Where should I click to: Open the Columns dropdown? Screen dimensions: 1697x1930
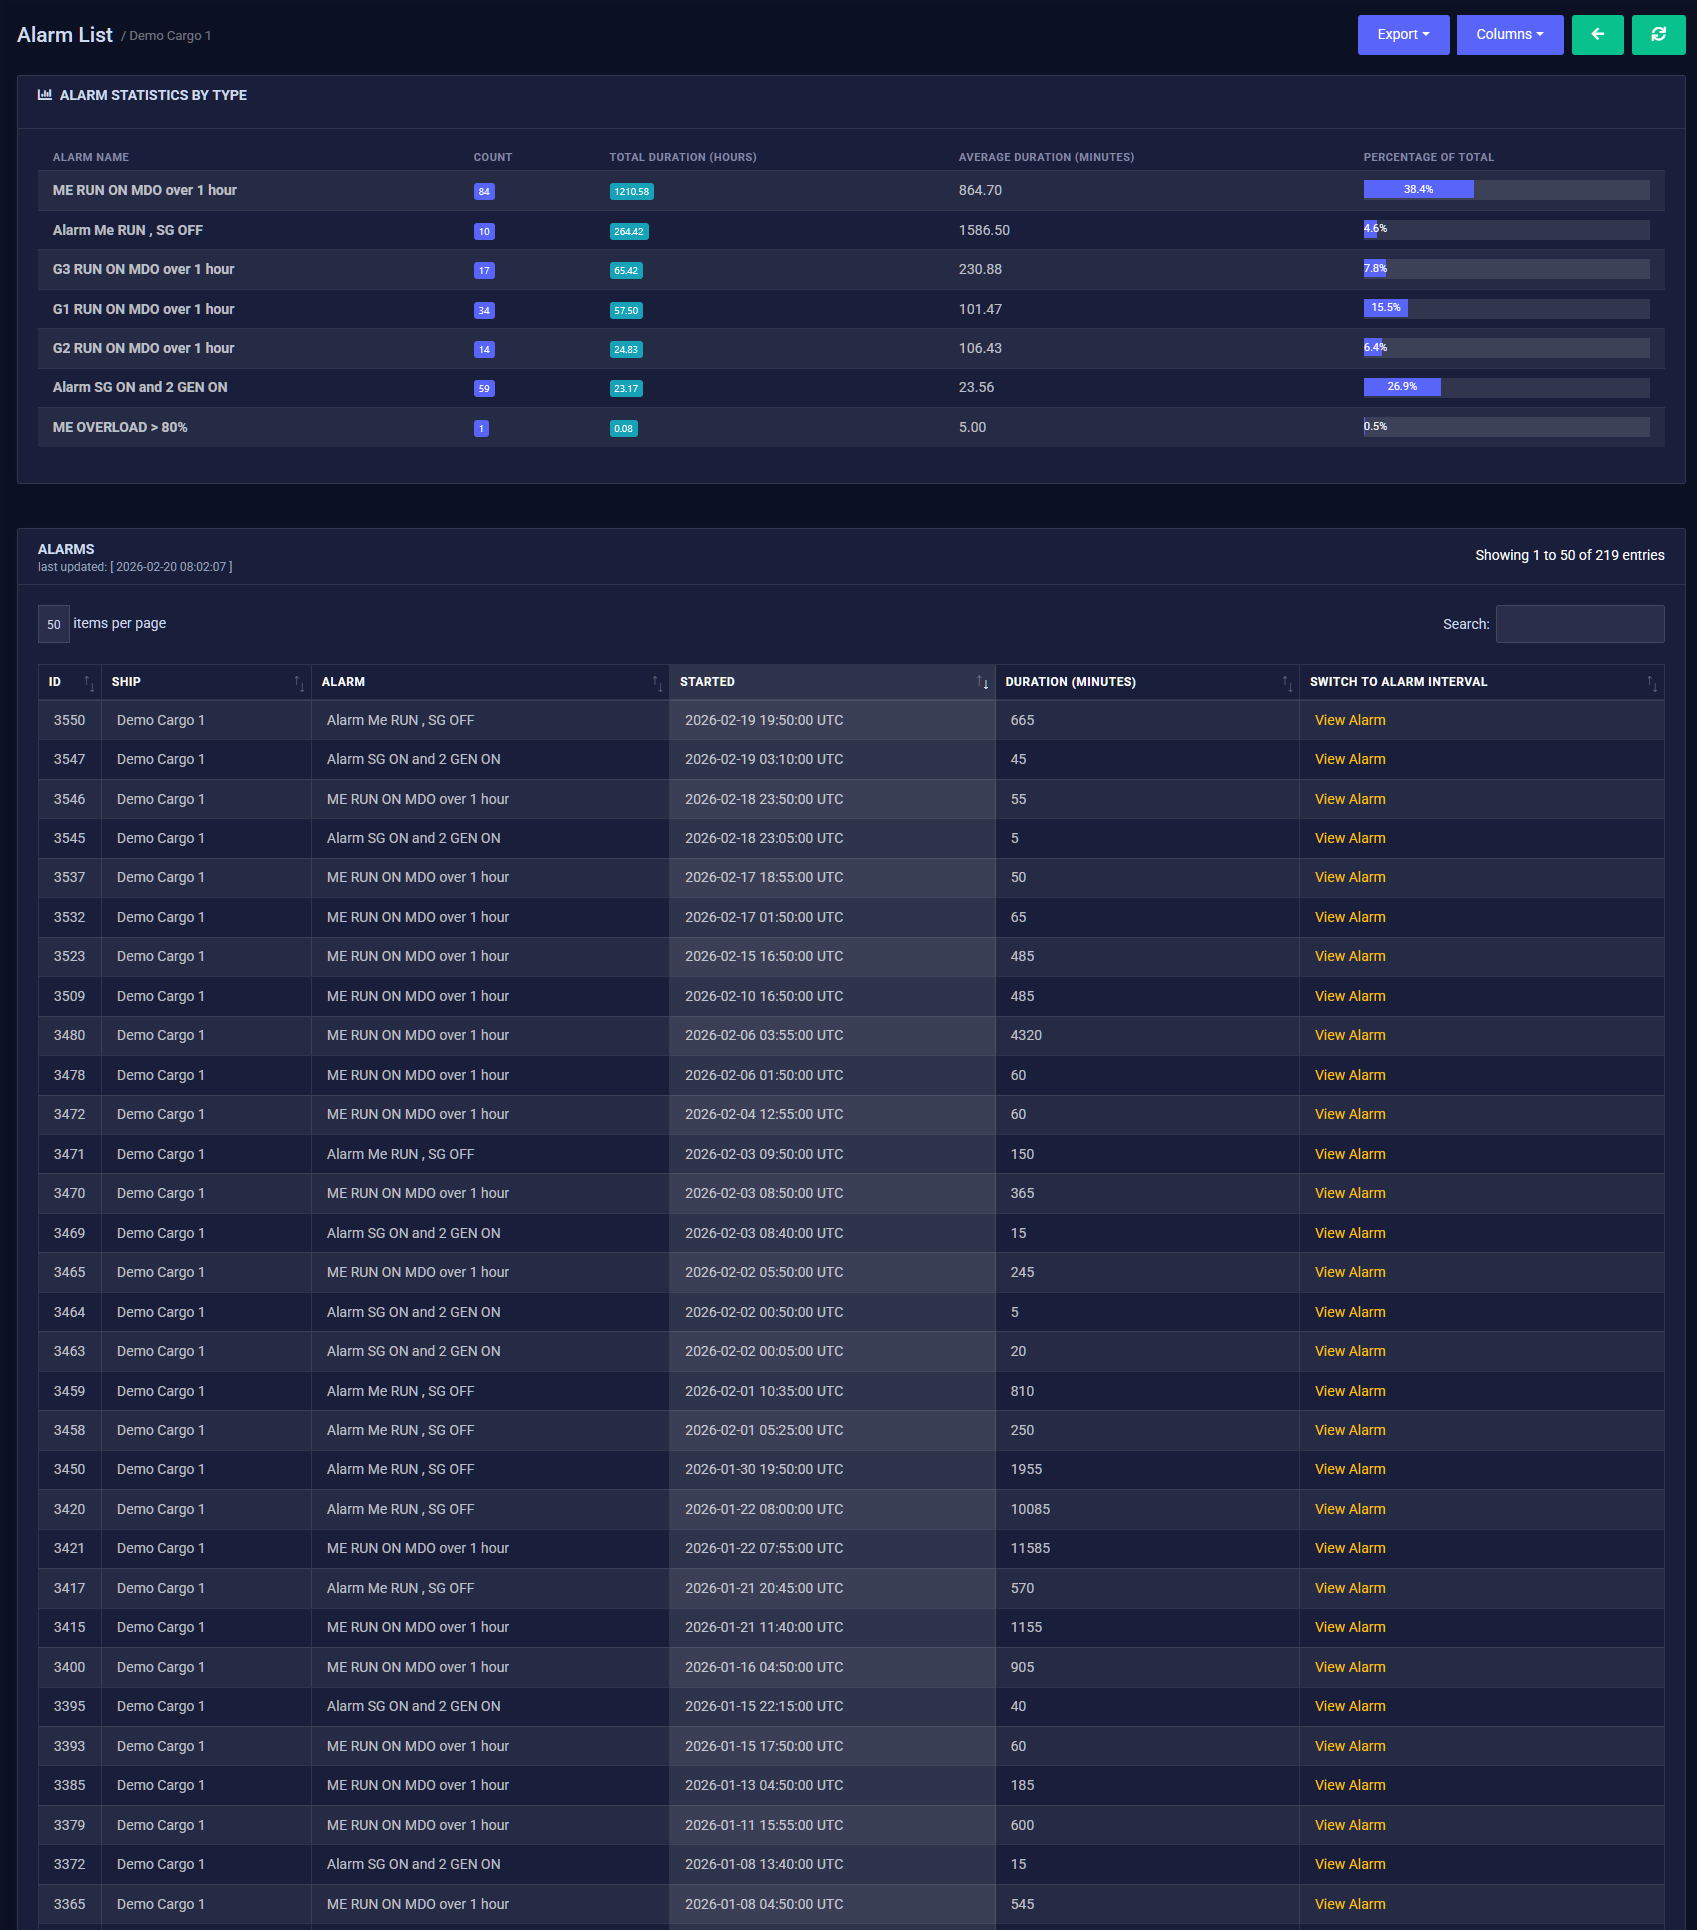[x=1509, y=34]
